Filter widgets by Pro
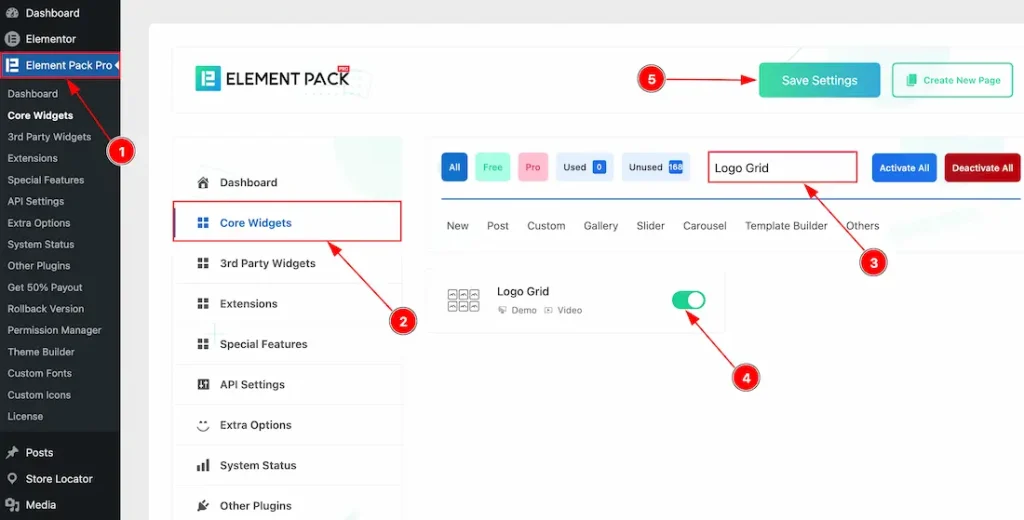This screenshot has height=520, width=1024. click(533, 167)
